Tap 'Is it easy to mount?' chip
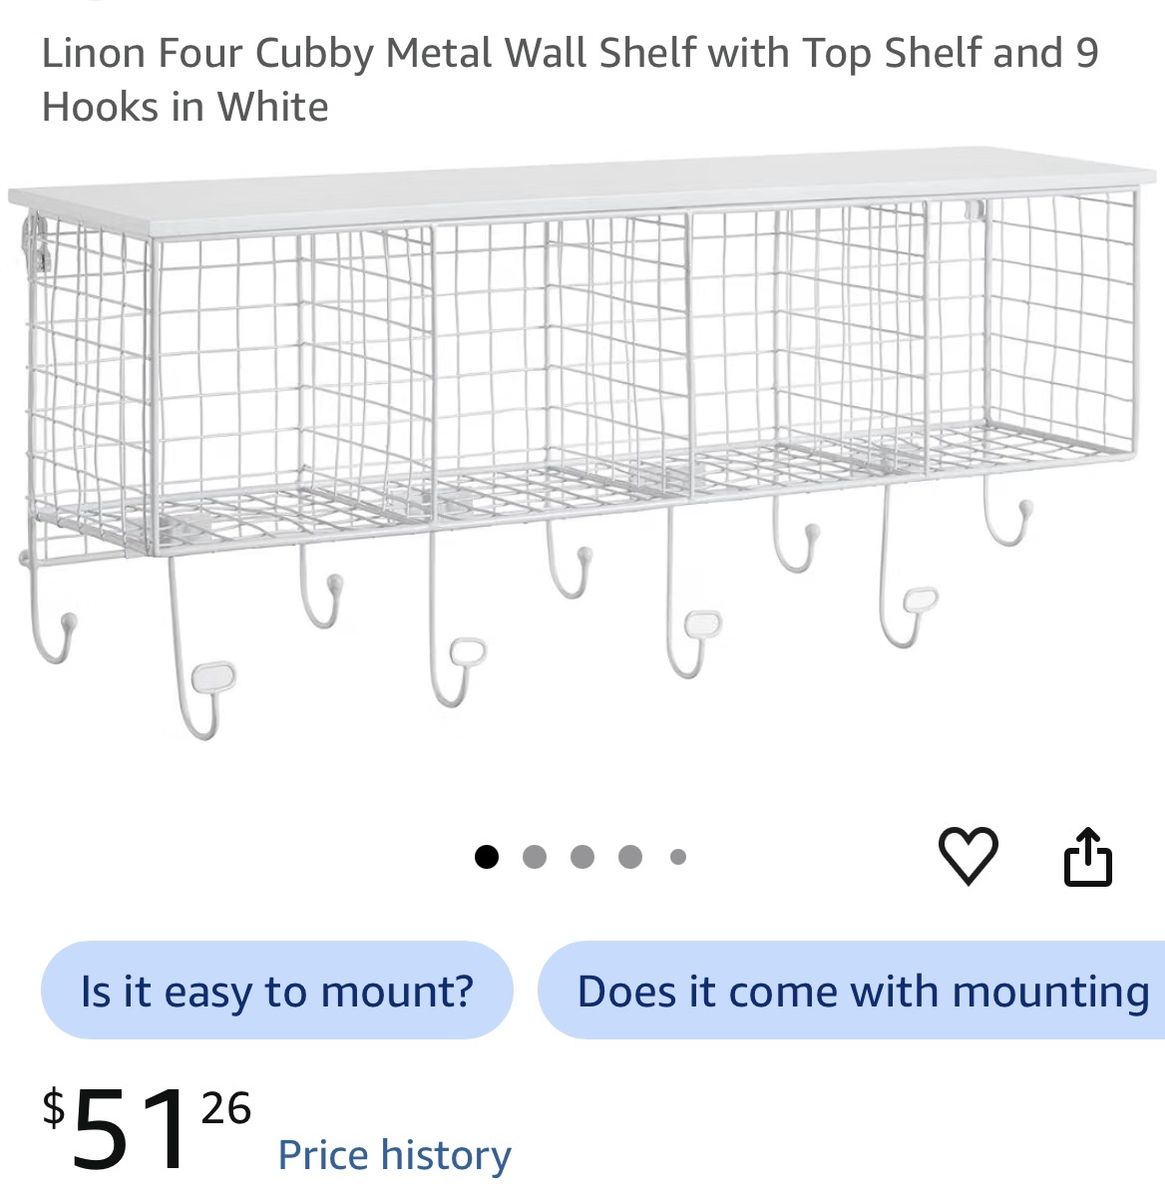 coord(277,990)
